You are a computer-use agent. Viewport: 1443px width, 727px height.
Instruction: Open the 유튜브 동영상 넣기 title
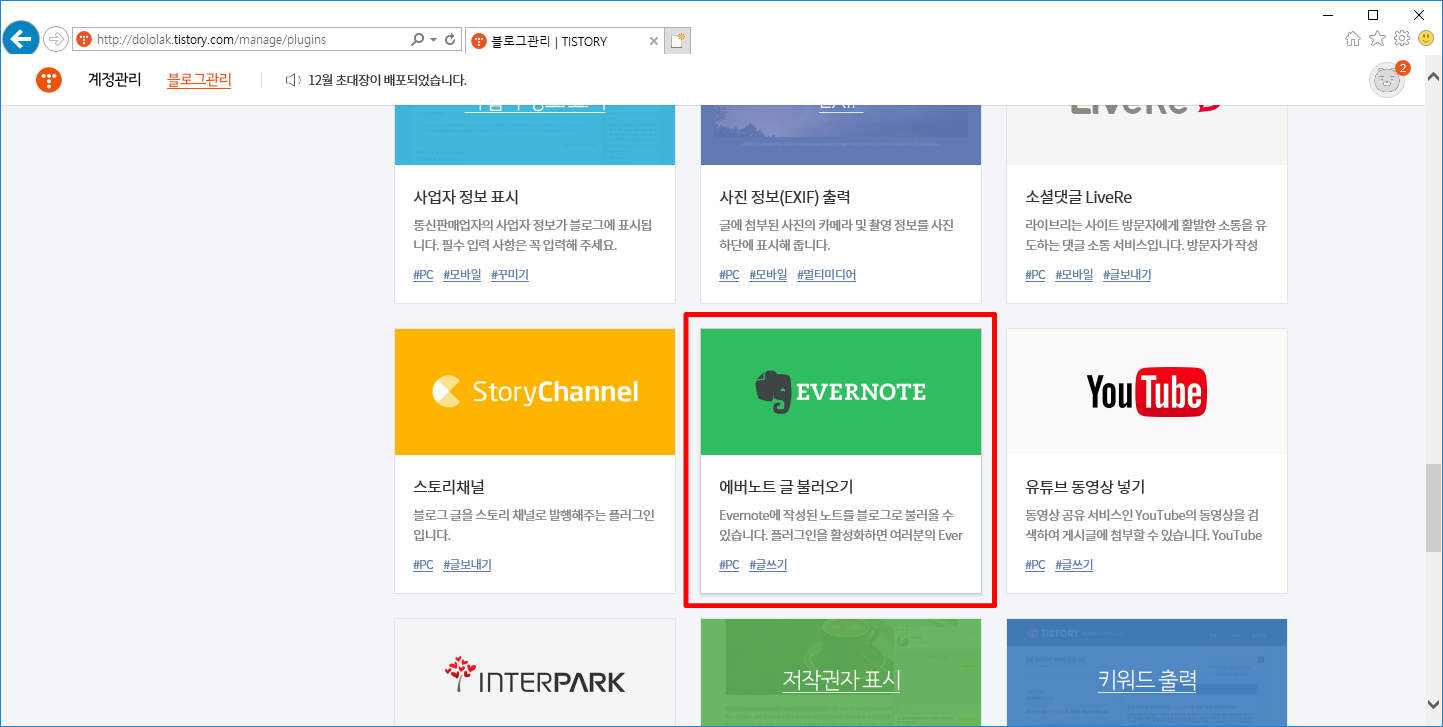pyautogui.click(x=1085, y=487)
